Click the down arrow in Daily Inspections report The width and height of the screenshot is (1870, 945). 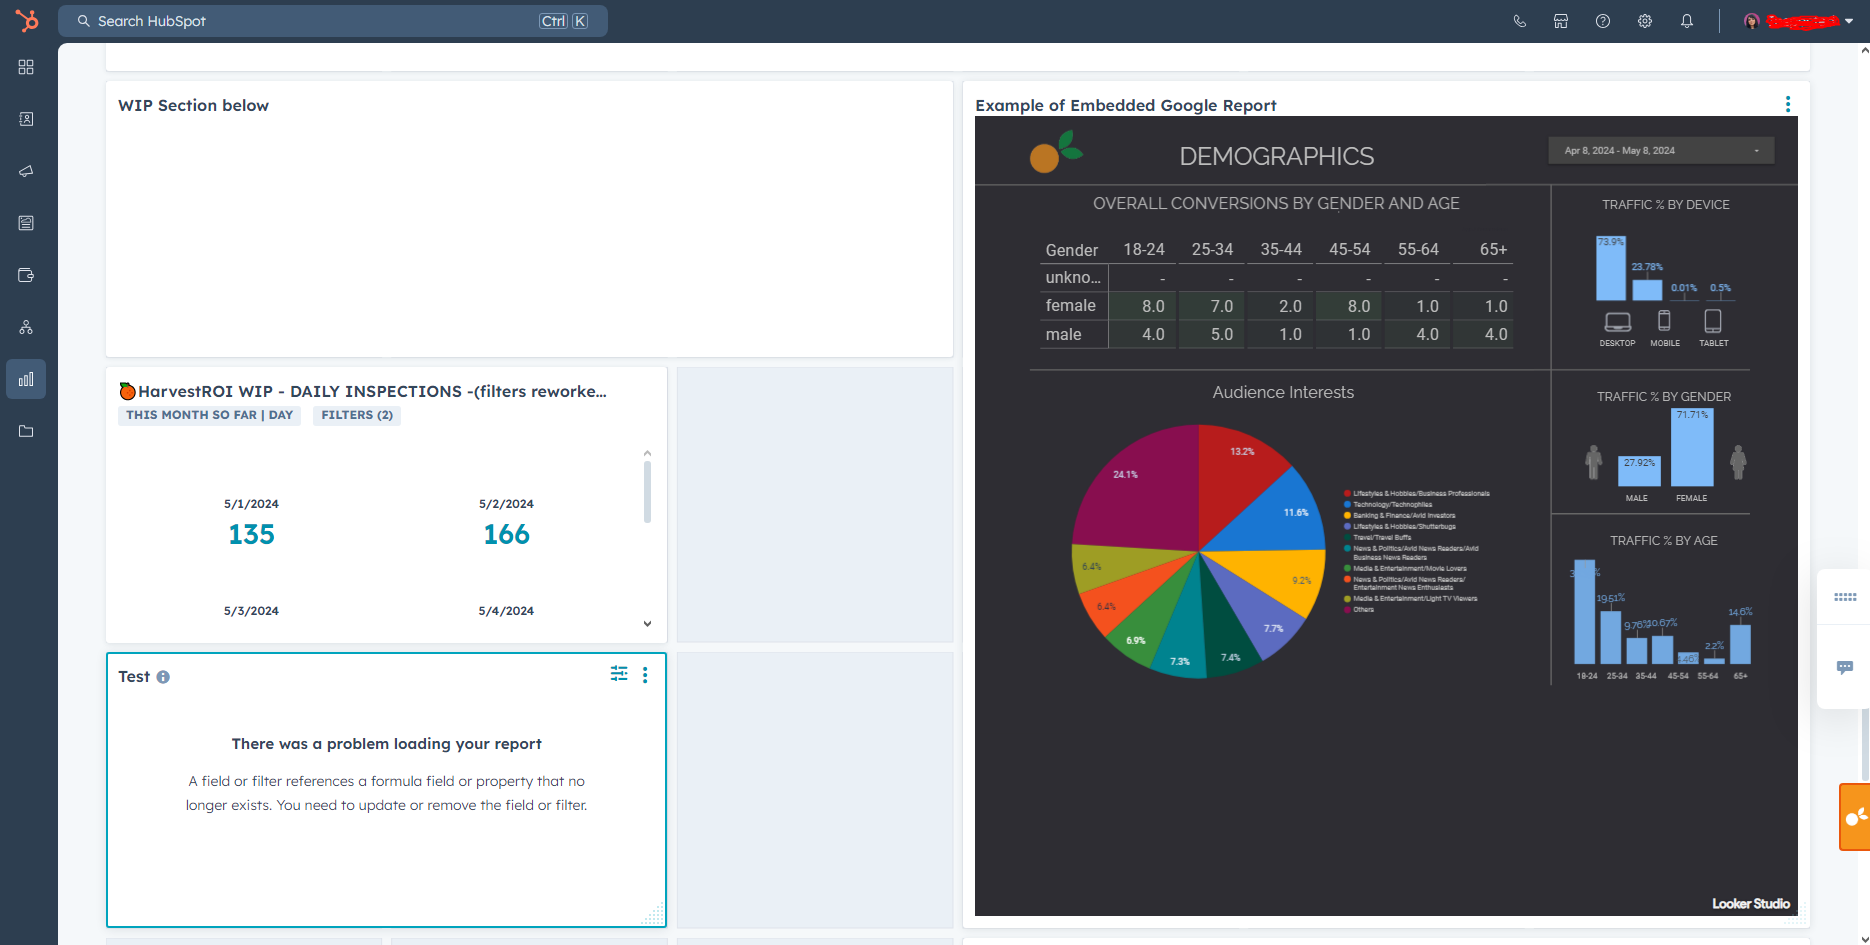click(647, 624)
